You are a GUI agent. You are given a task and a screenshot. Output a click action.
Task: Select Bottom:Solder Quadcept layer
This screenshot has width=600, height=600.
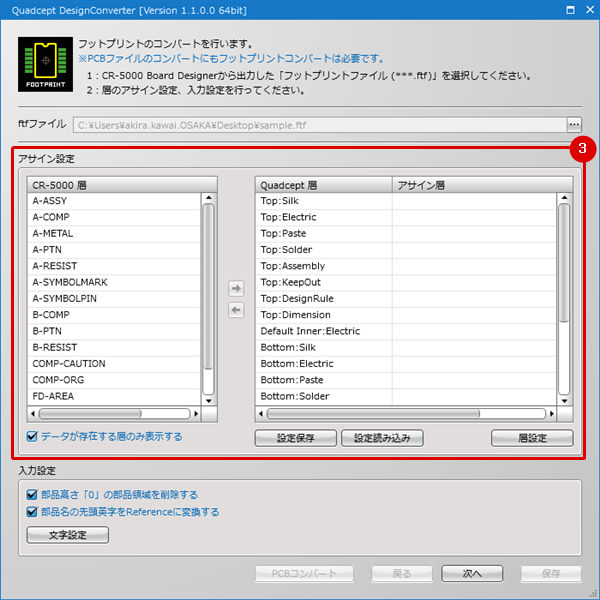click(406, 396)
